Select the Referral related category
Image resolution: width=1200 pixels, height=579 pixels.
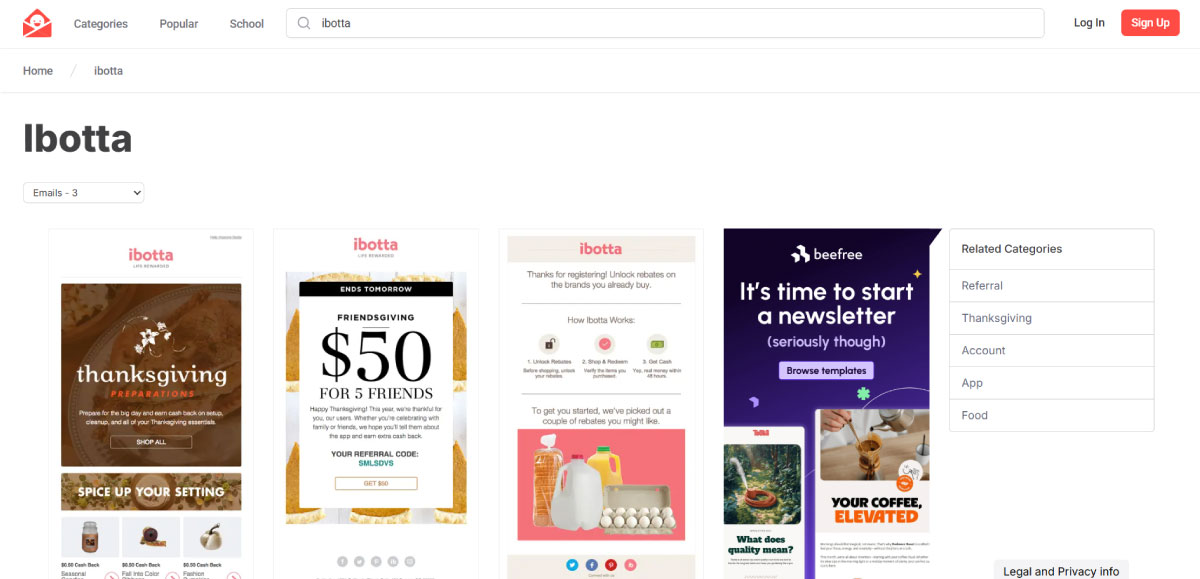click(x=1052, y=286)
